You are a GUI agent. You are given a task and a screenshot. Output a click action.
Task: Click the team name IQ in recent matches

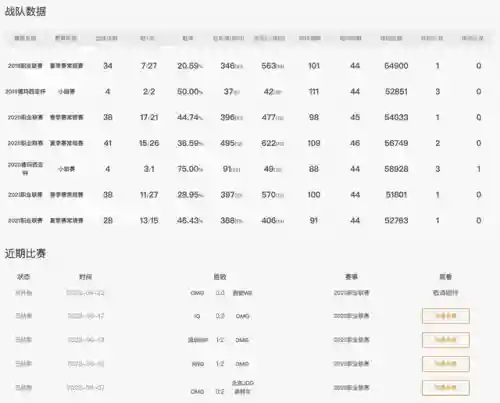197,316
